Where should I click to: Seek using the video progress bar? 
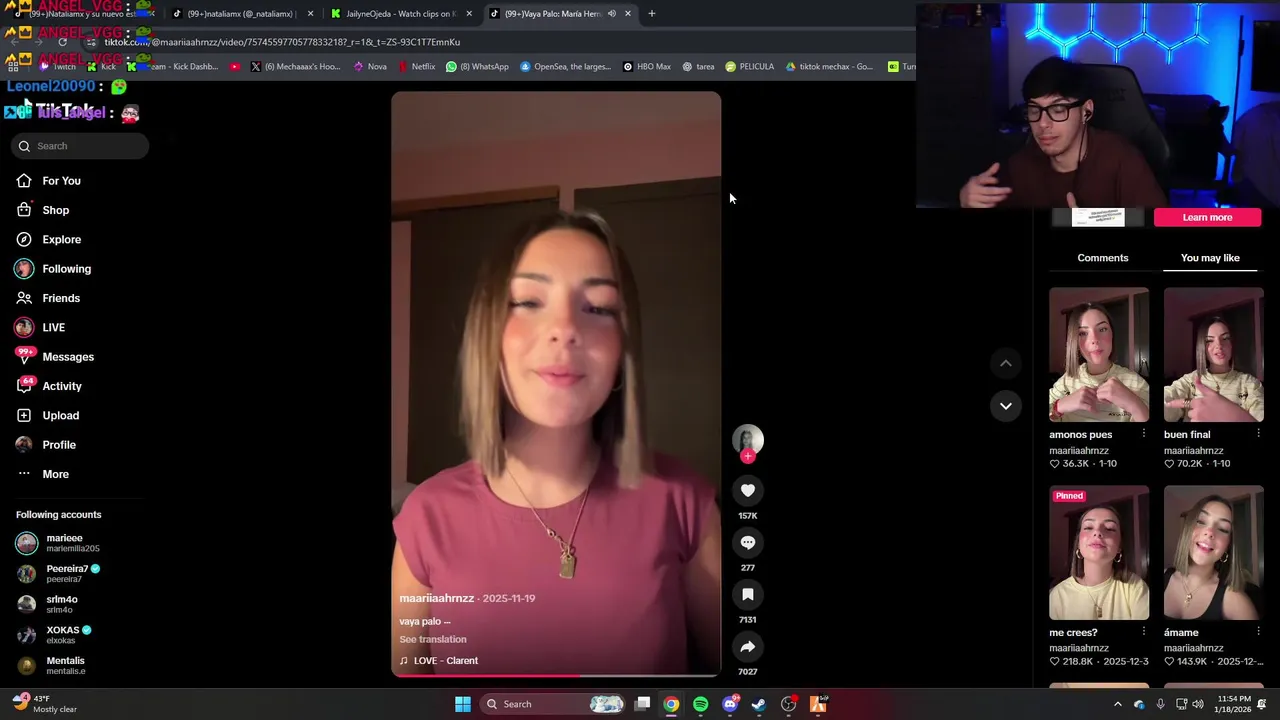(556, 675)
